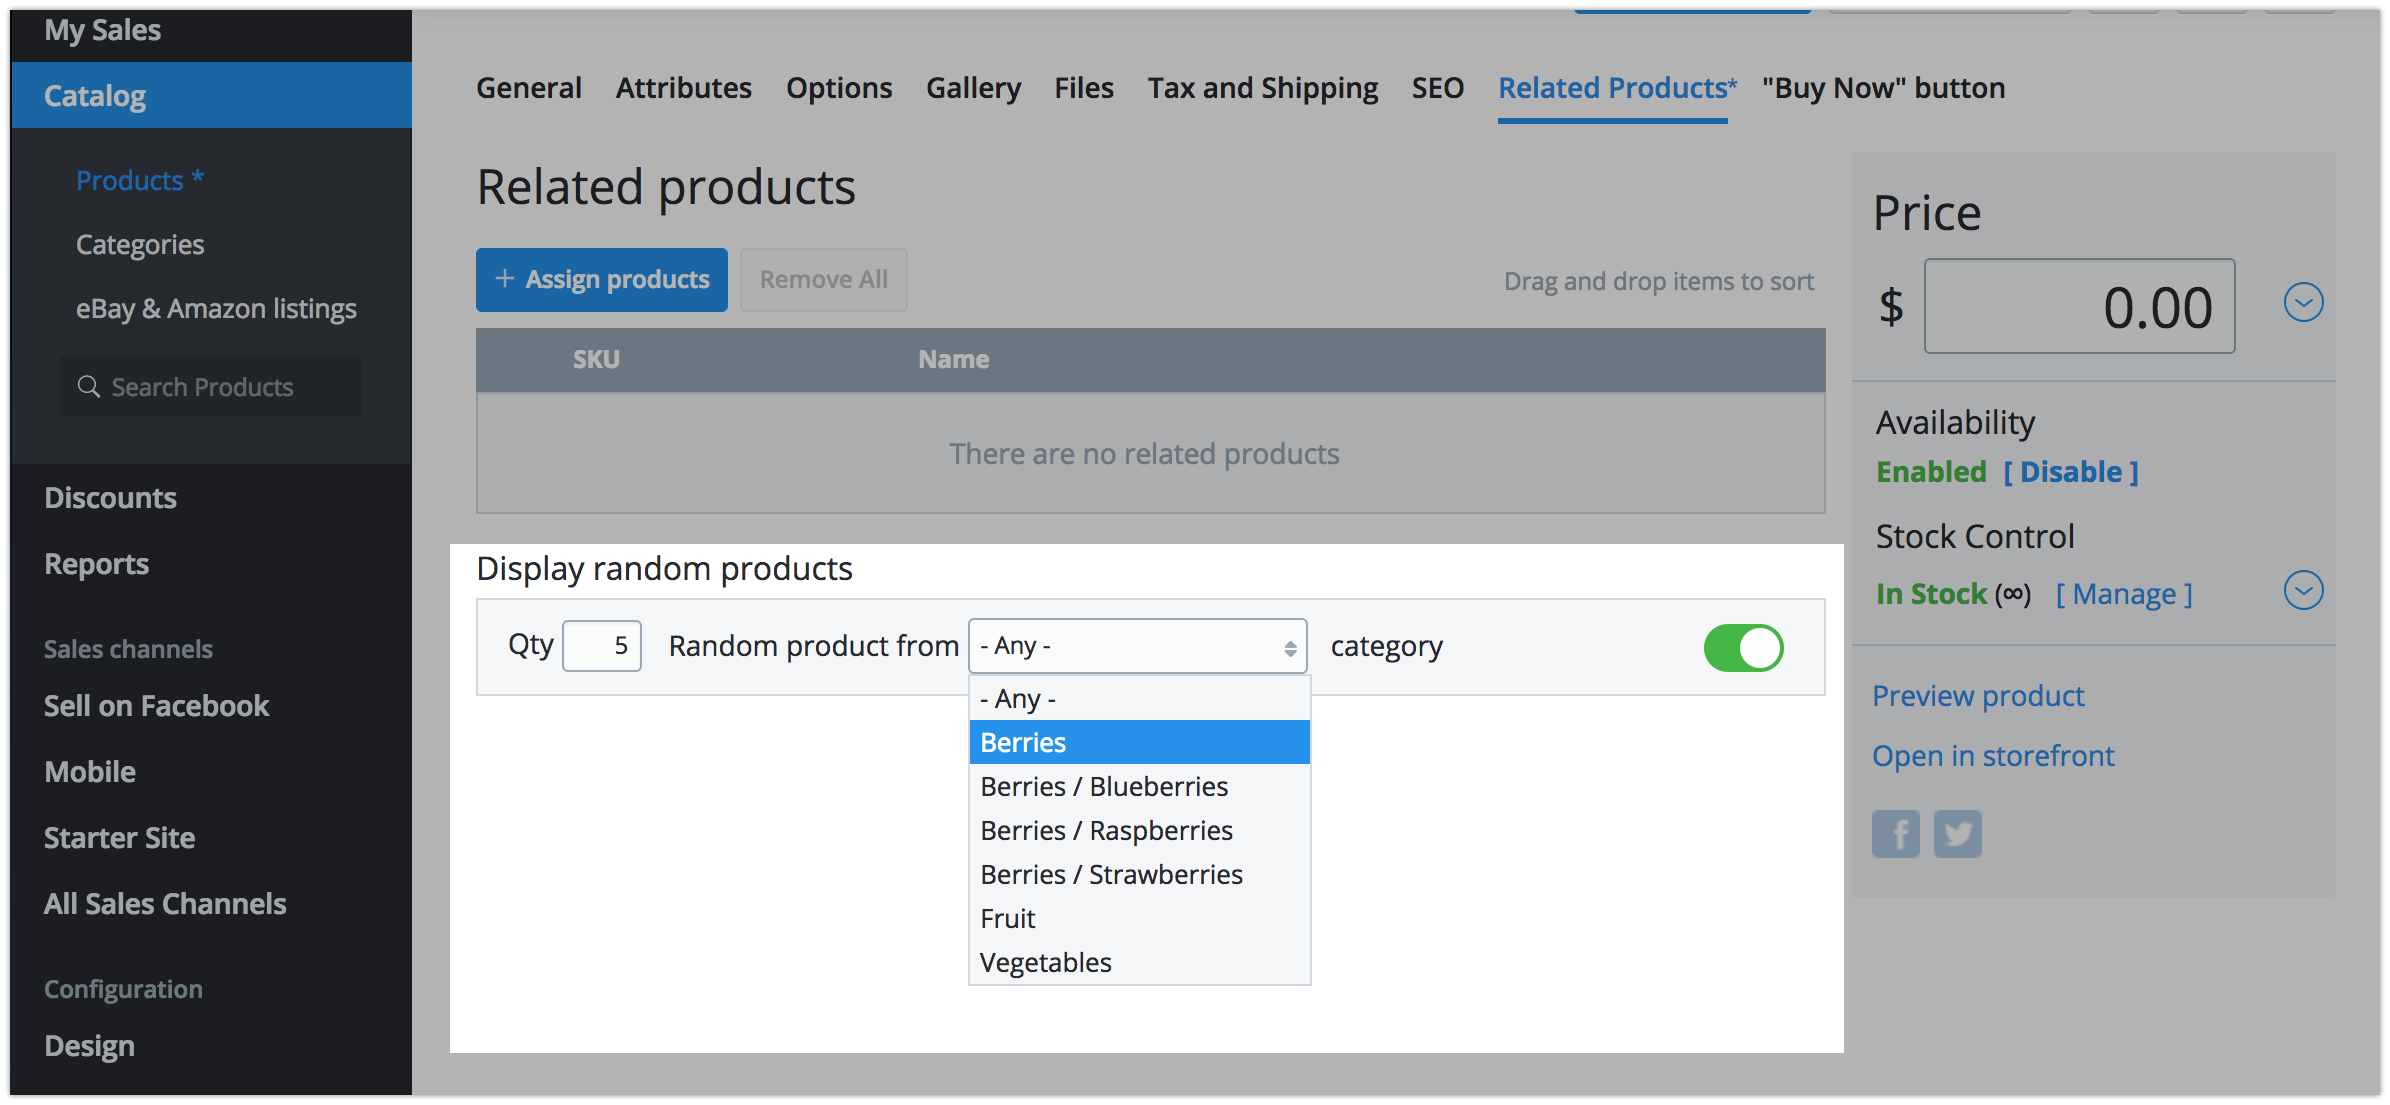This screenshot has width=2390, height=1105.
Task: Expand the Stock Control chevron
Action: coord(2303,590)
